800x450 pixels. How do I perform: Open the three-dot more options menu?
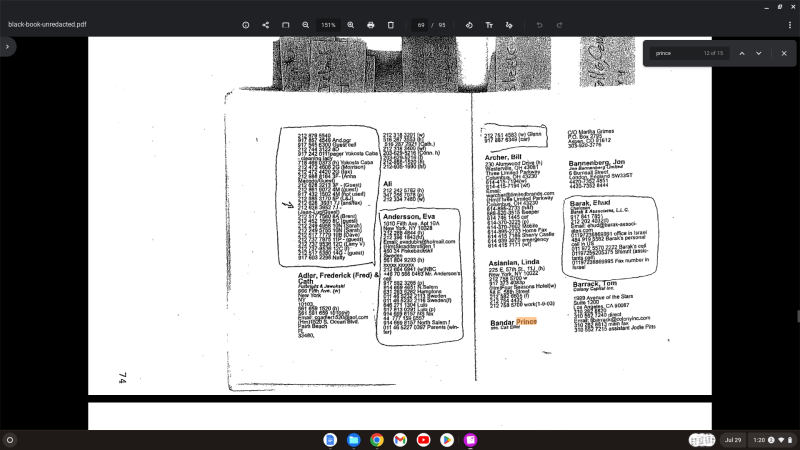[x=790, y=25]
